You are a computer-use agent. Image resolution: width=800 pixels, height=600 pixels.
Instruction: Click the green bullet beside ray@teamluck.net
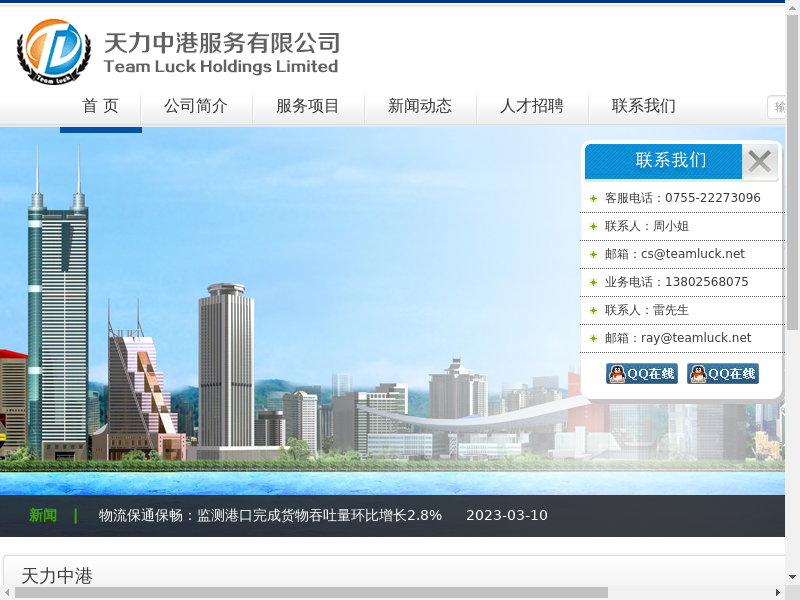point(593,339)
